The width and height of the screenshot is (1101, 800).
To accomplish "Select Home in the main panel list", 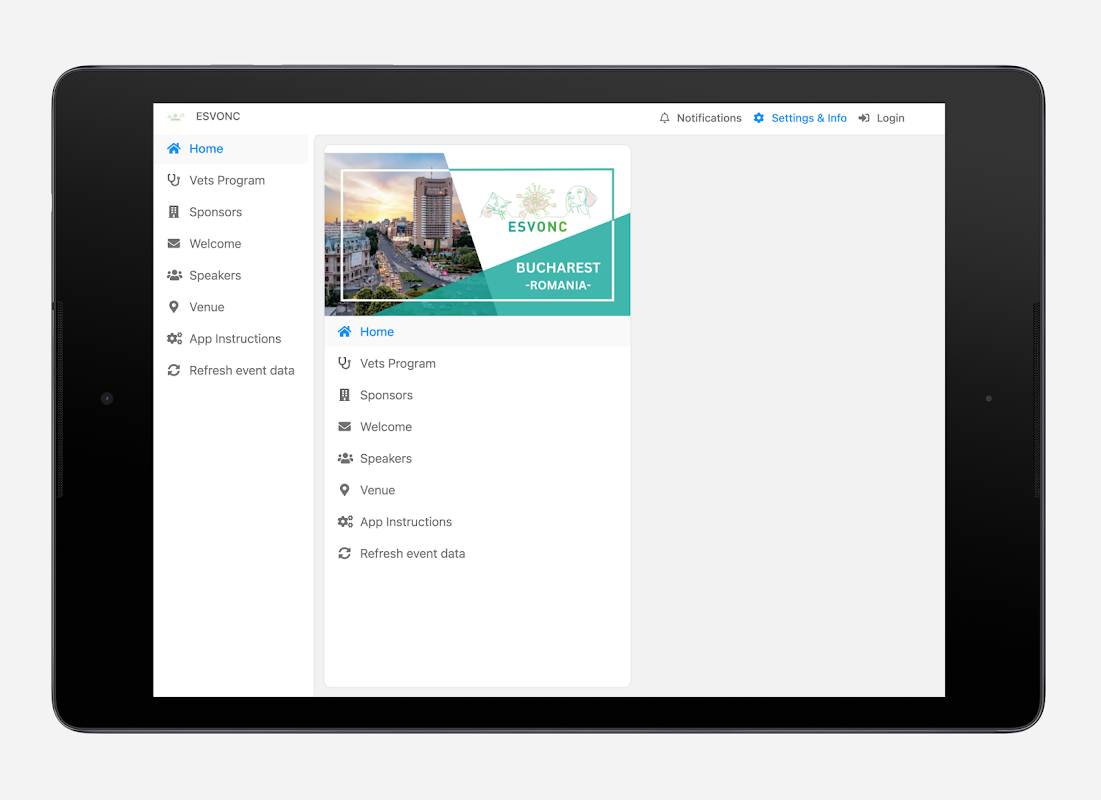I will click(x=477, y=332).
